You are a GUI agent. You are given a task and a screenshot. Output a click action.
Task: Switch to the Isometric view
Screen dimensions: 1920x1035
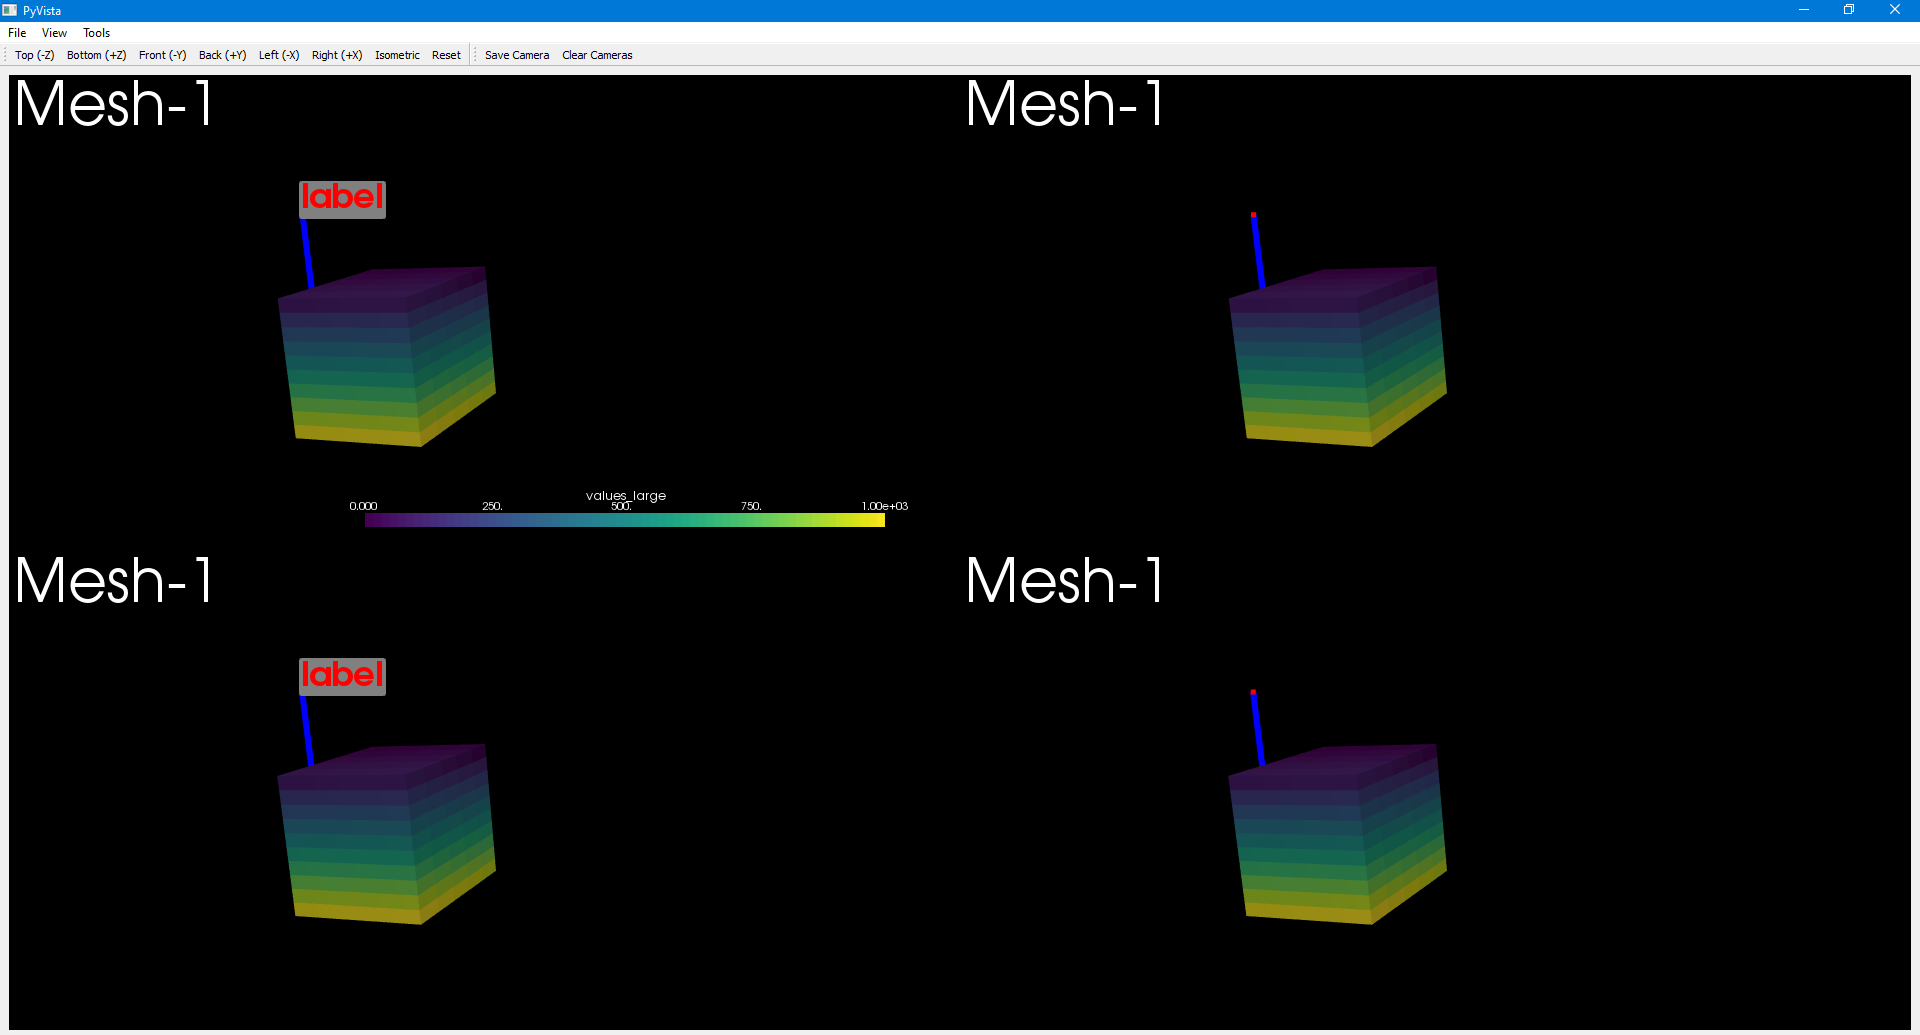pos(397,55)
